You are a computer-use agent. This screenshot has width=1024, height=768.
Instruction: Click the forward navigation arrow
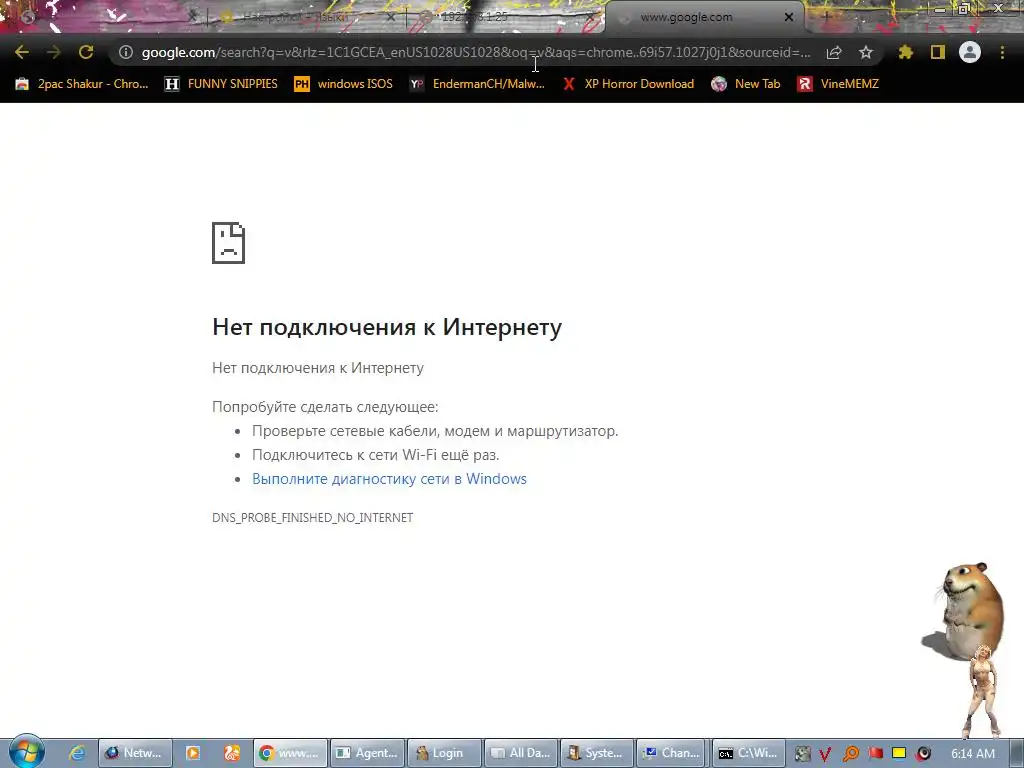coord(54,52)
